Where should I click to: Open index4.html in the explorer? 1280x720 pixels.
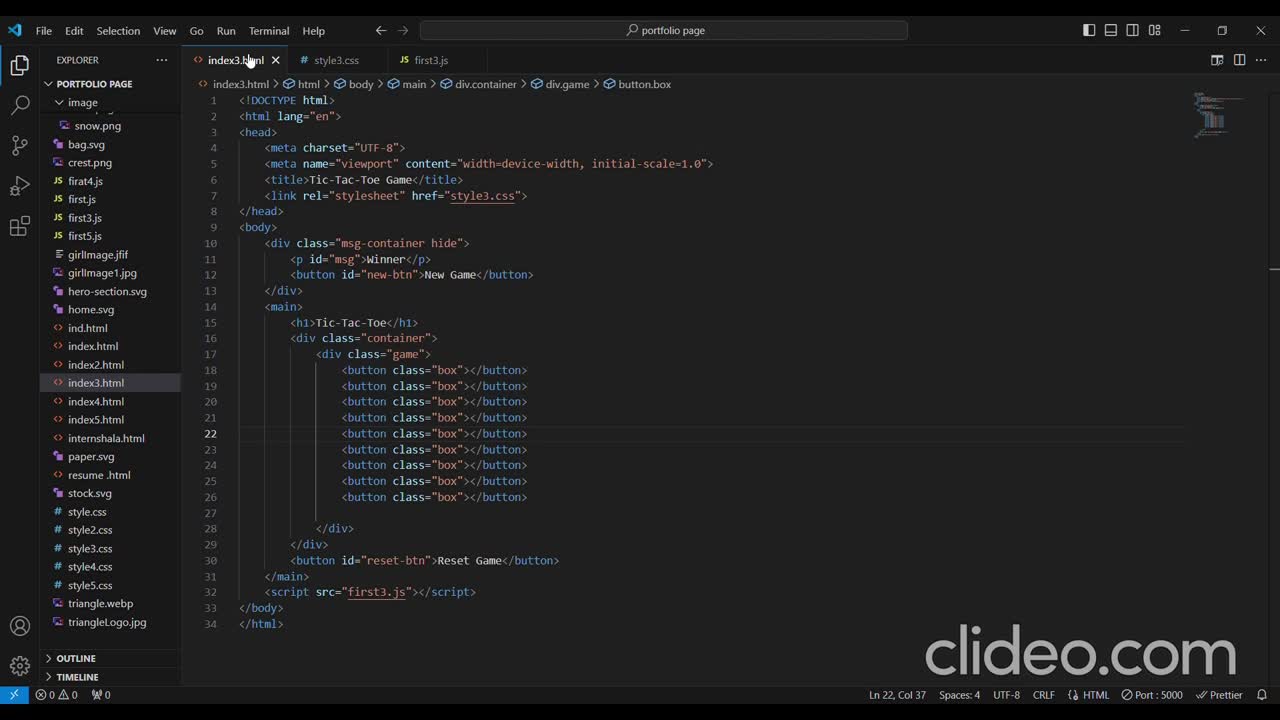[96, 402]
